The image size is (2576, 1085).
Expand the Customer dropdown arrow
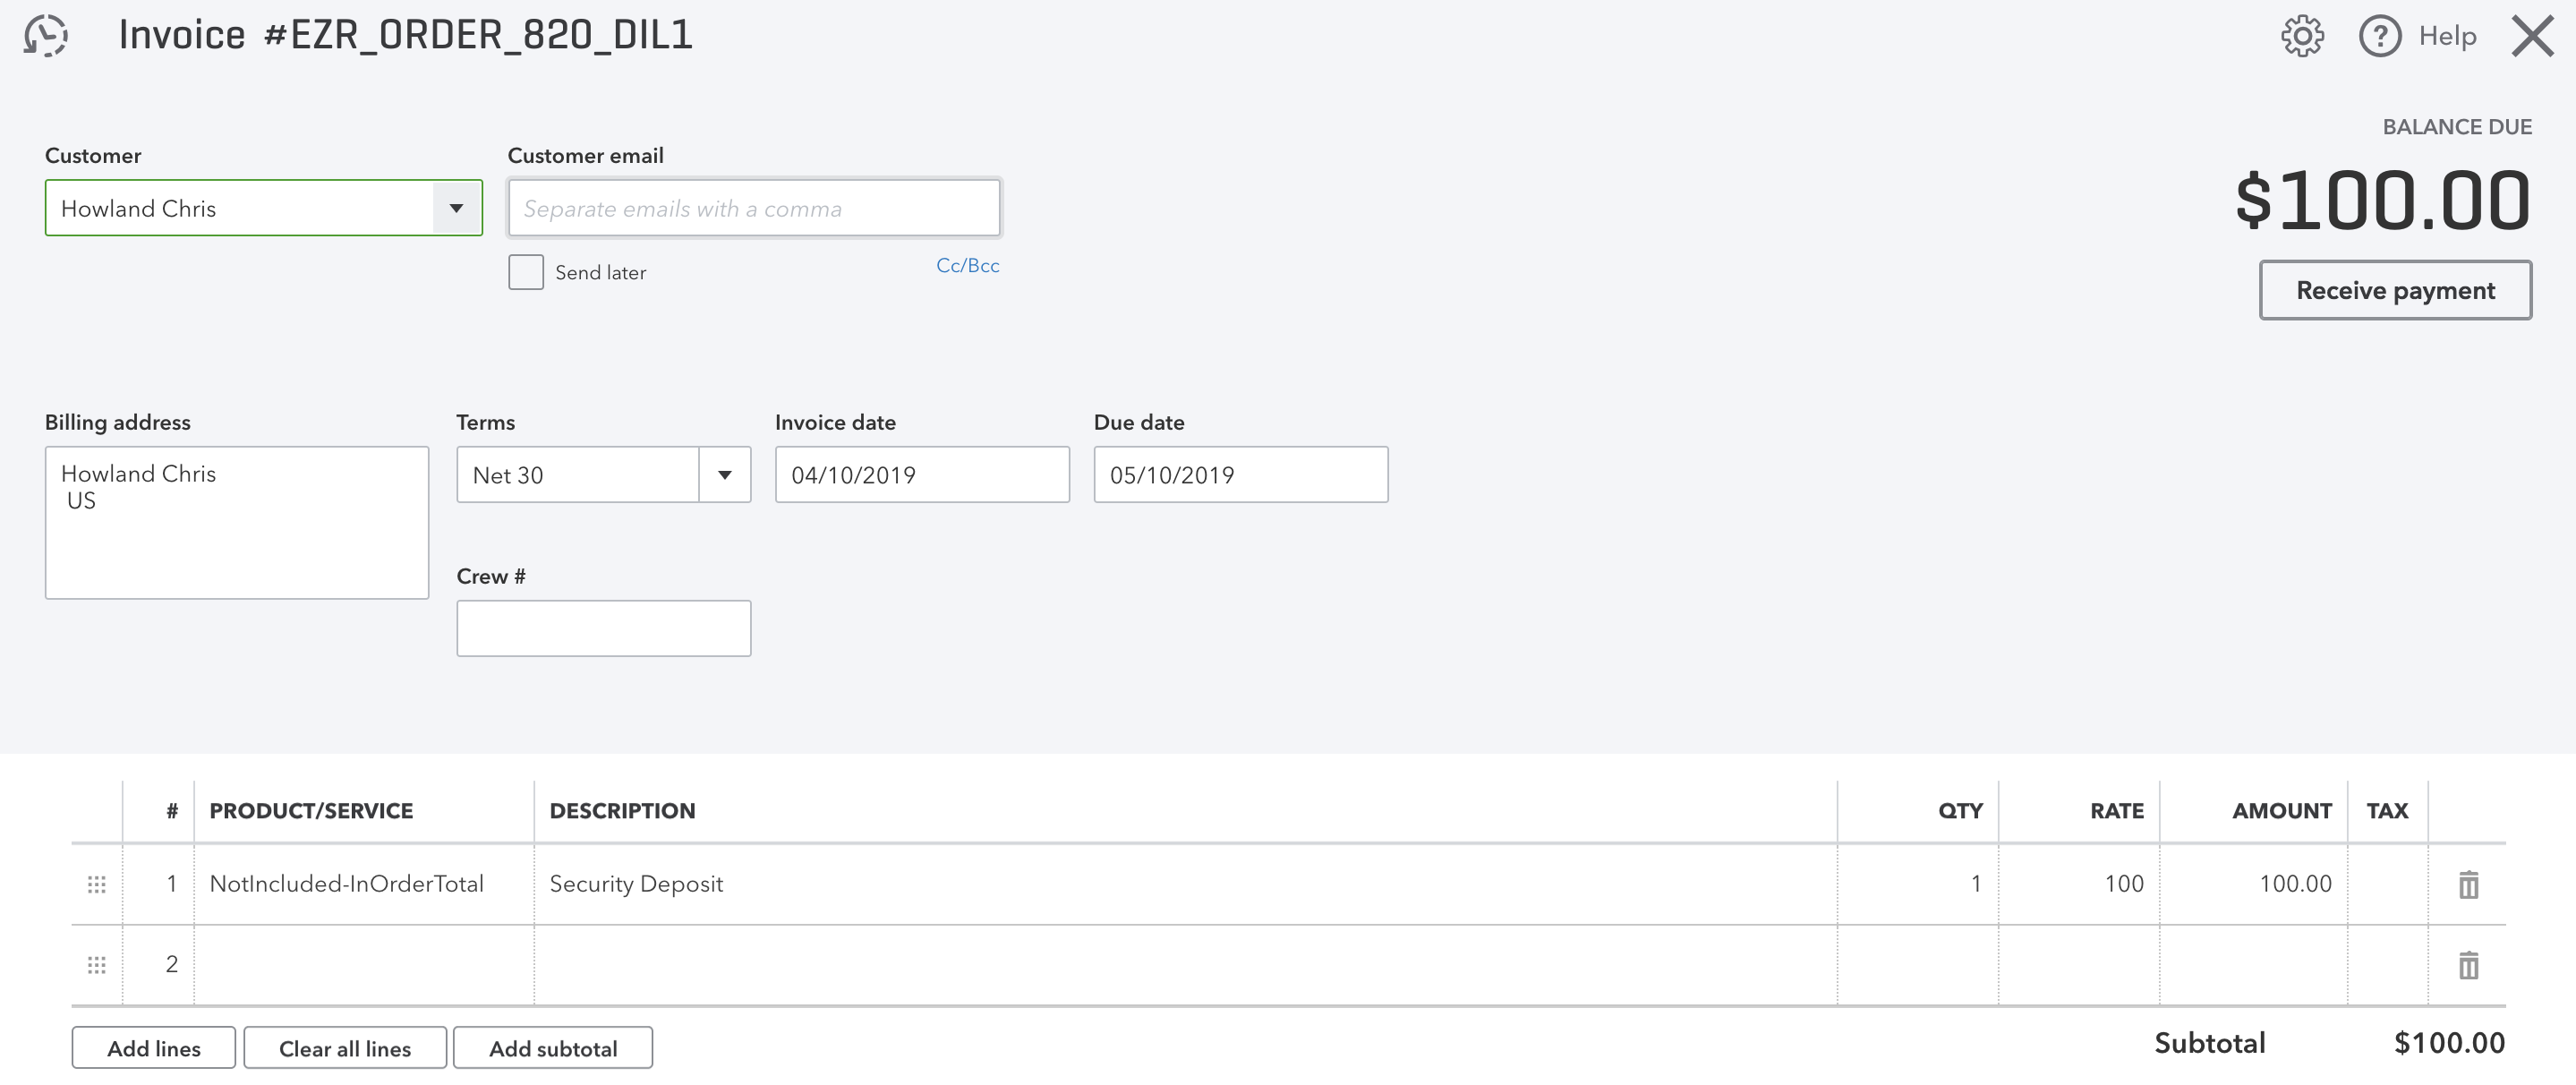pyautogui.click(x=457, y=208)
